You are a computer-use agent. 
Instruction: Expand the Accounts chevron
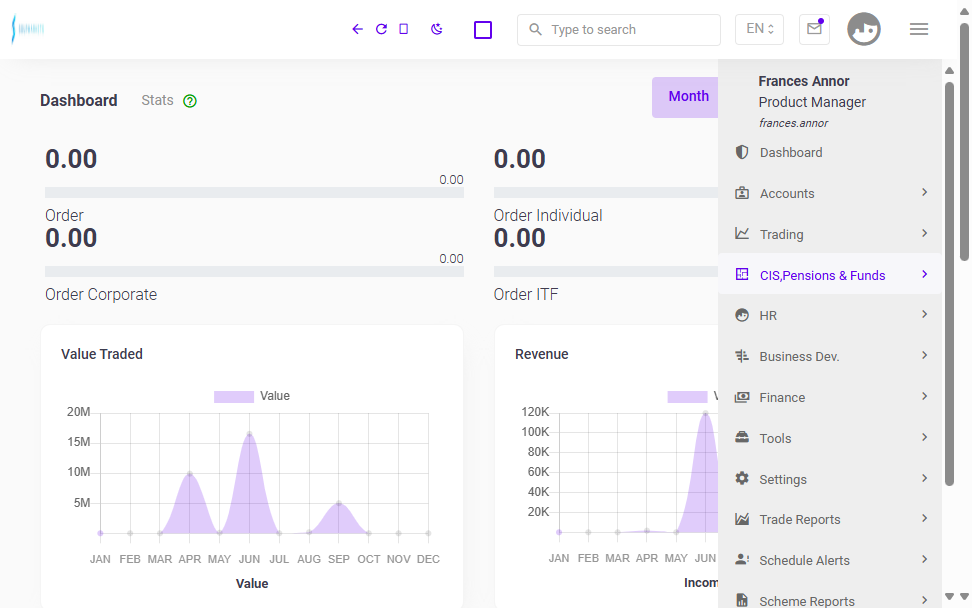[924, 192]
